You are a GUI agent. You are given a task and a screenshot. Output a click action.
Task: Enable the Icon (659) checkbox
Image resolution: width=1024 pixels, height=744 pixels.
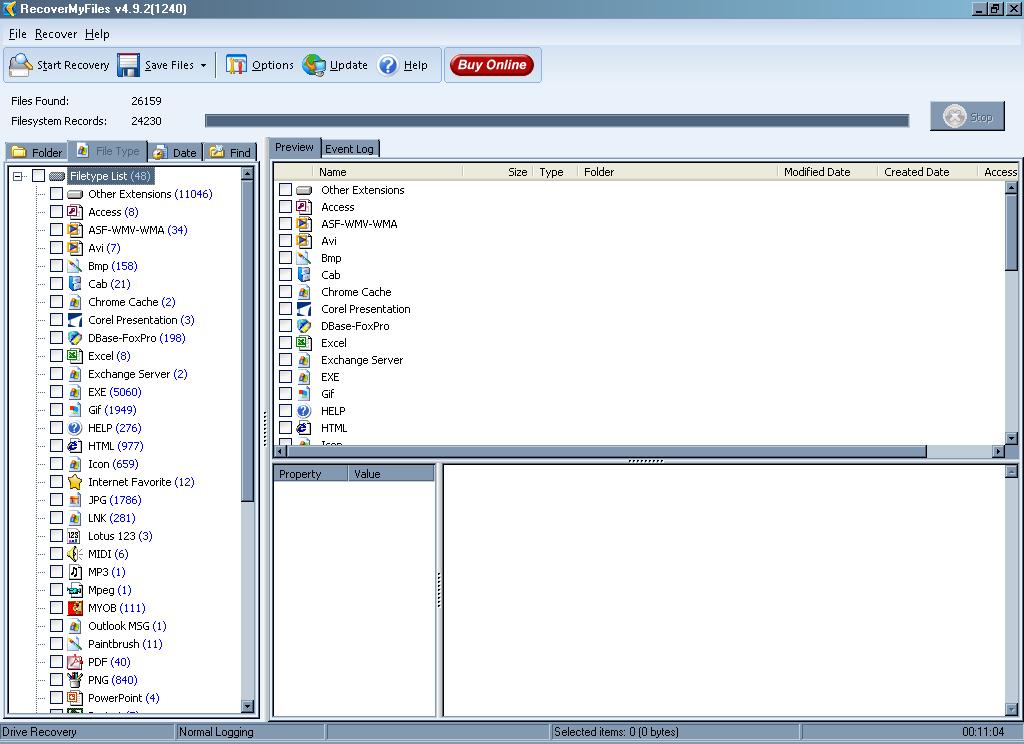(57, 464)
